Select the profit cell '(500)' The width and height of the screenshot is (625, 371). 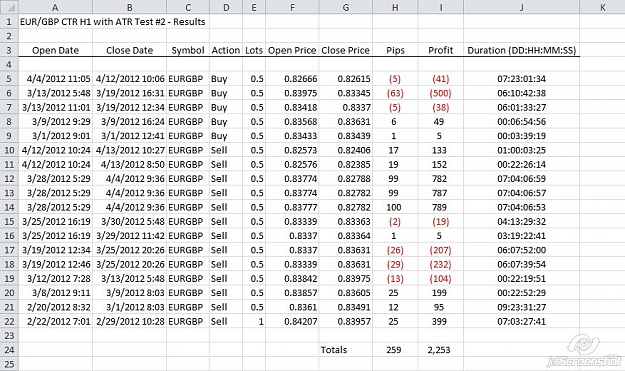(x=440, y=93)
